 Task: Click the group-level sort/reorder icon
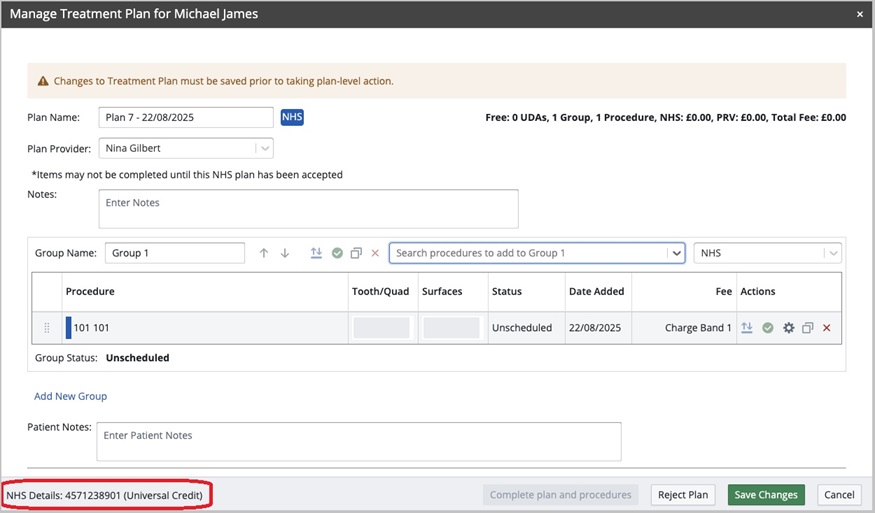316,253
